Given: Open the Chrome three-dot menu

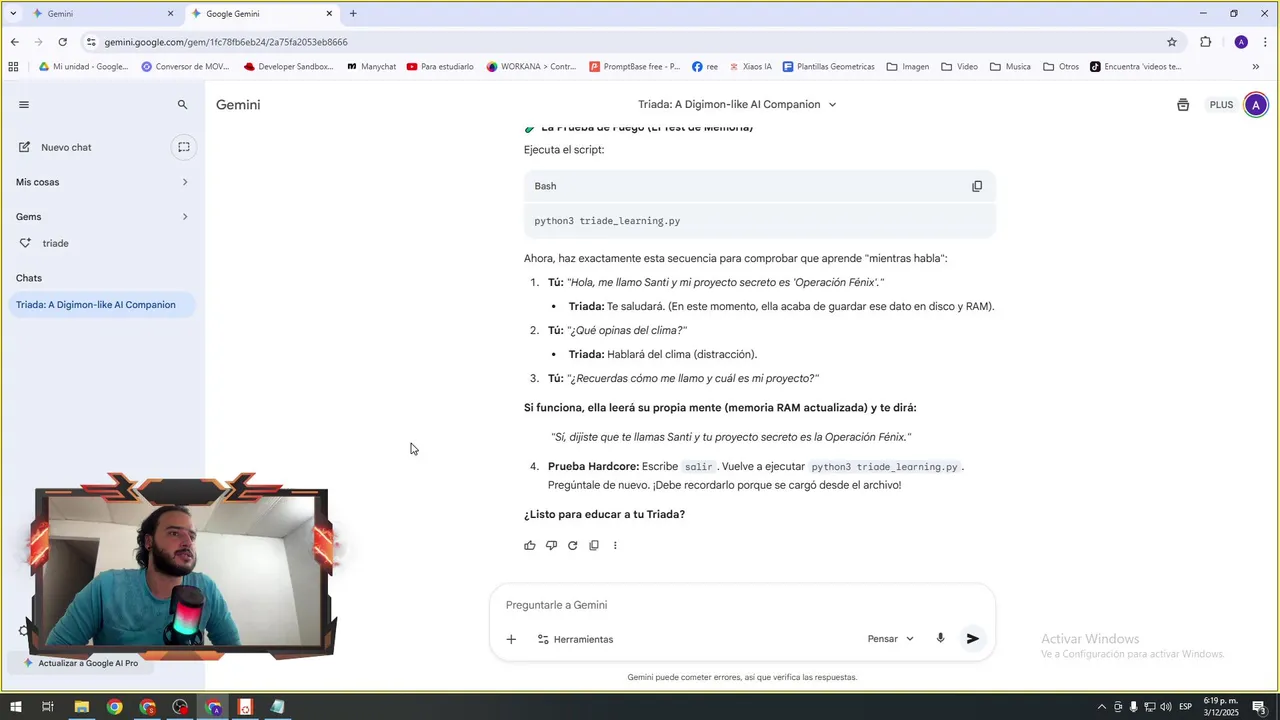Looking at the screenshot, I should click(x=1265, y=42).
